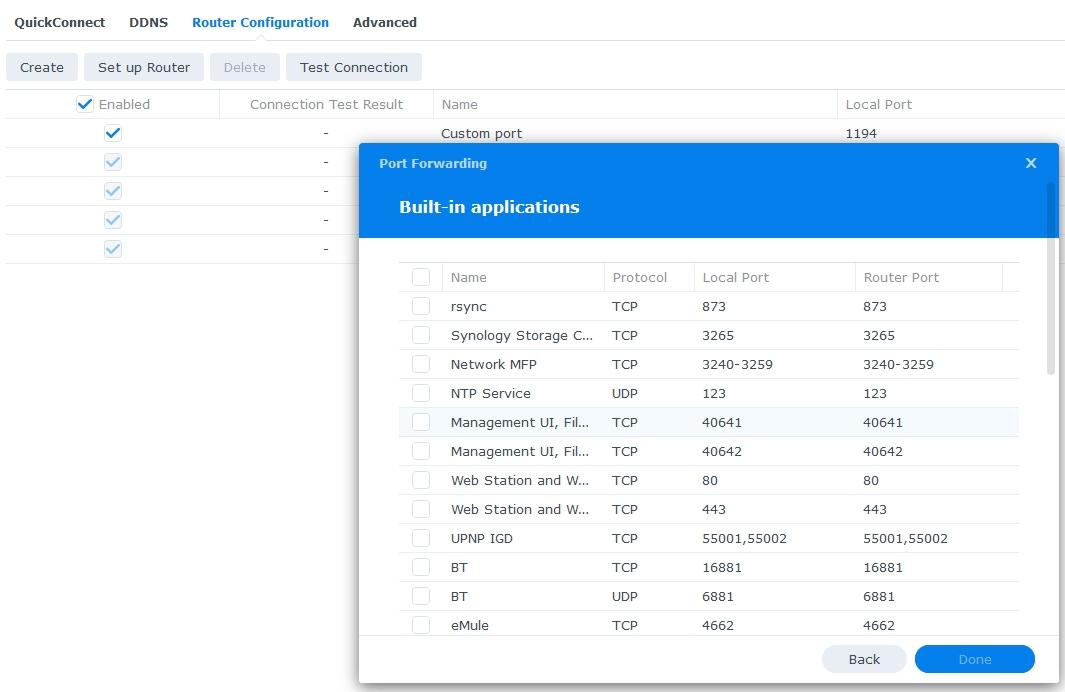Switch to the QuickConnect tab

pos(59,22)
